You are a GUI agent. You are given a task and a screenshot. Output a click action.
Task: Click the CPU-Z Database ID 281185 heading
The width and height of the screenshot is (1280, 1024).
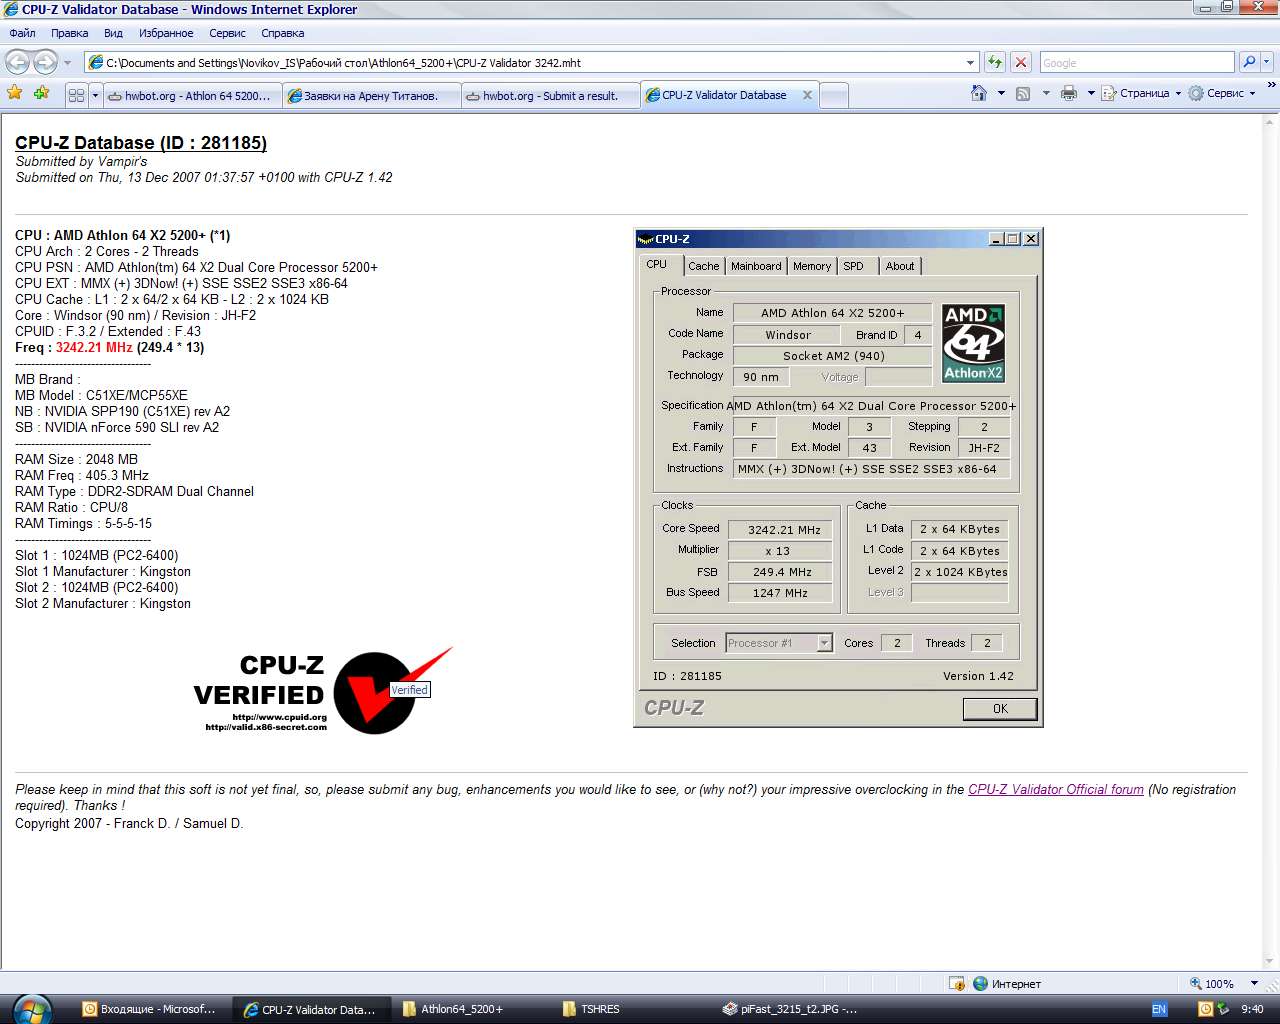point(141,143)
